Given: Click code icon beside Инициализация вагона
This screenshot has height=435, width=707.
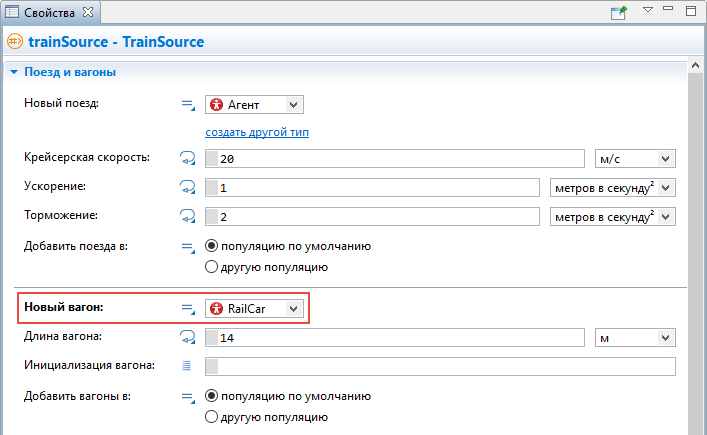Looking at the screenshot, I should click(x=186, y=366).
